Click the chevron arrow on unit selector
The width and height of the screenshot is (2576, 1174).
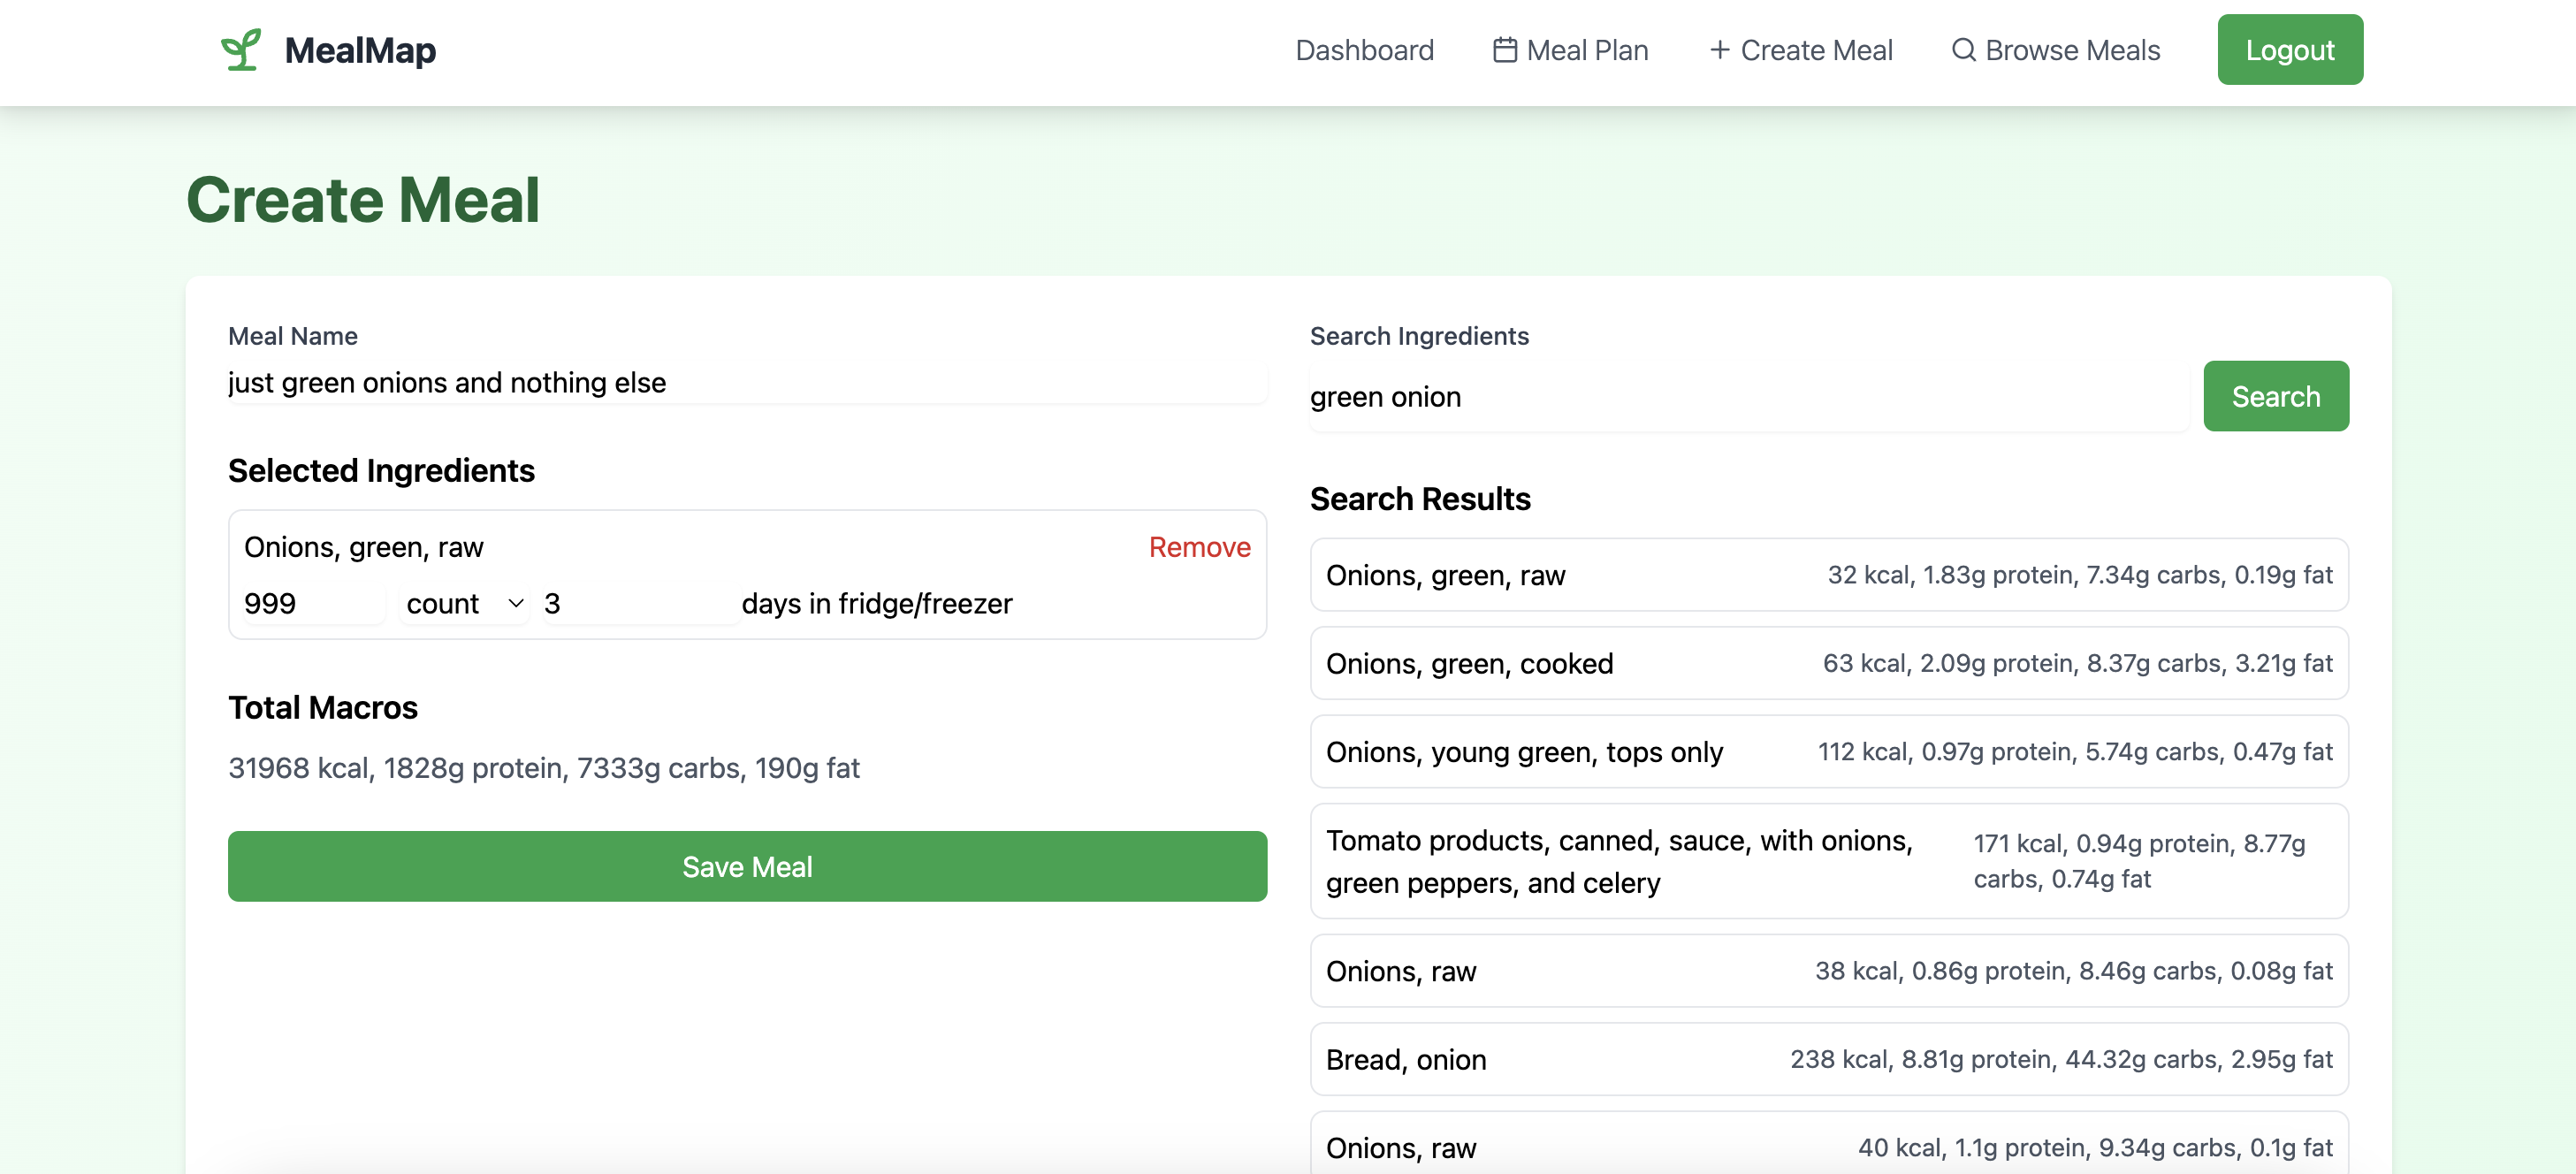516,603
